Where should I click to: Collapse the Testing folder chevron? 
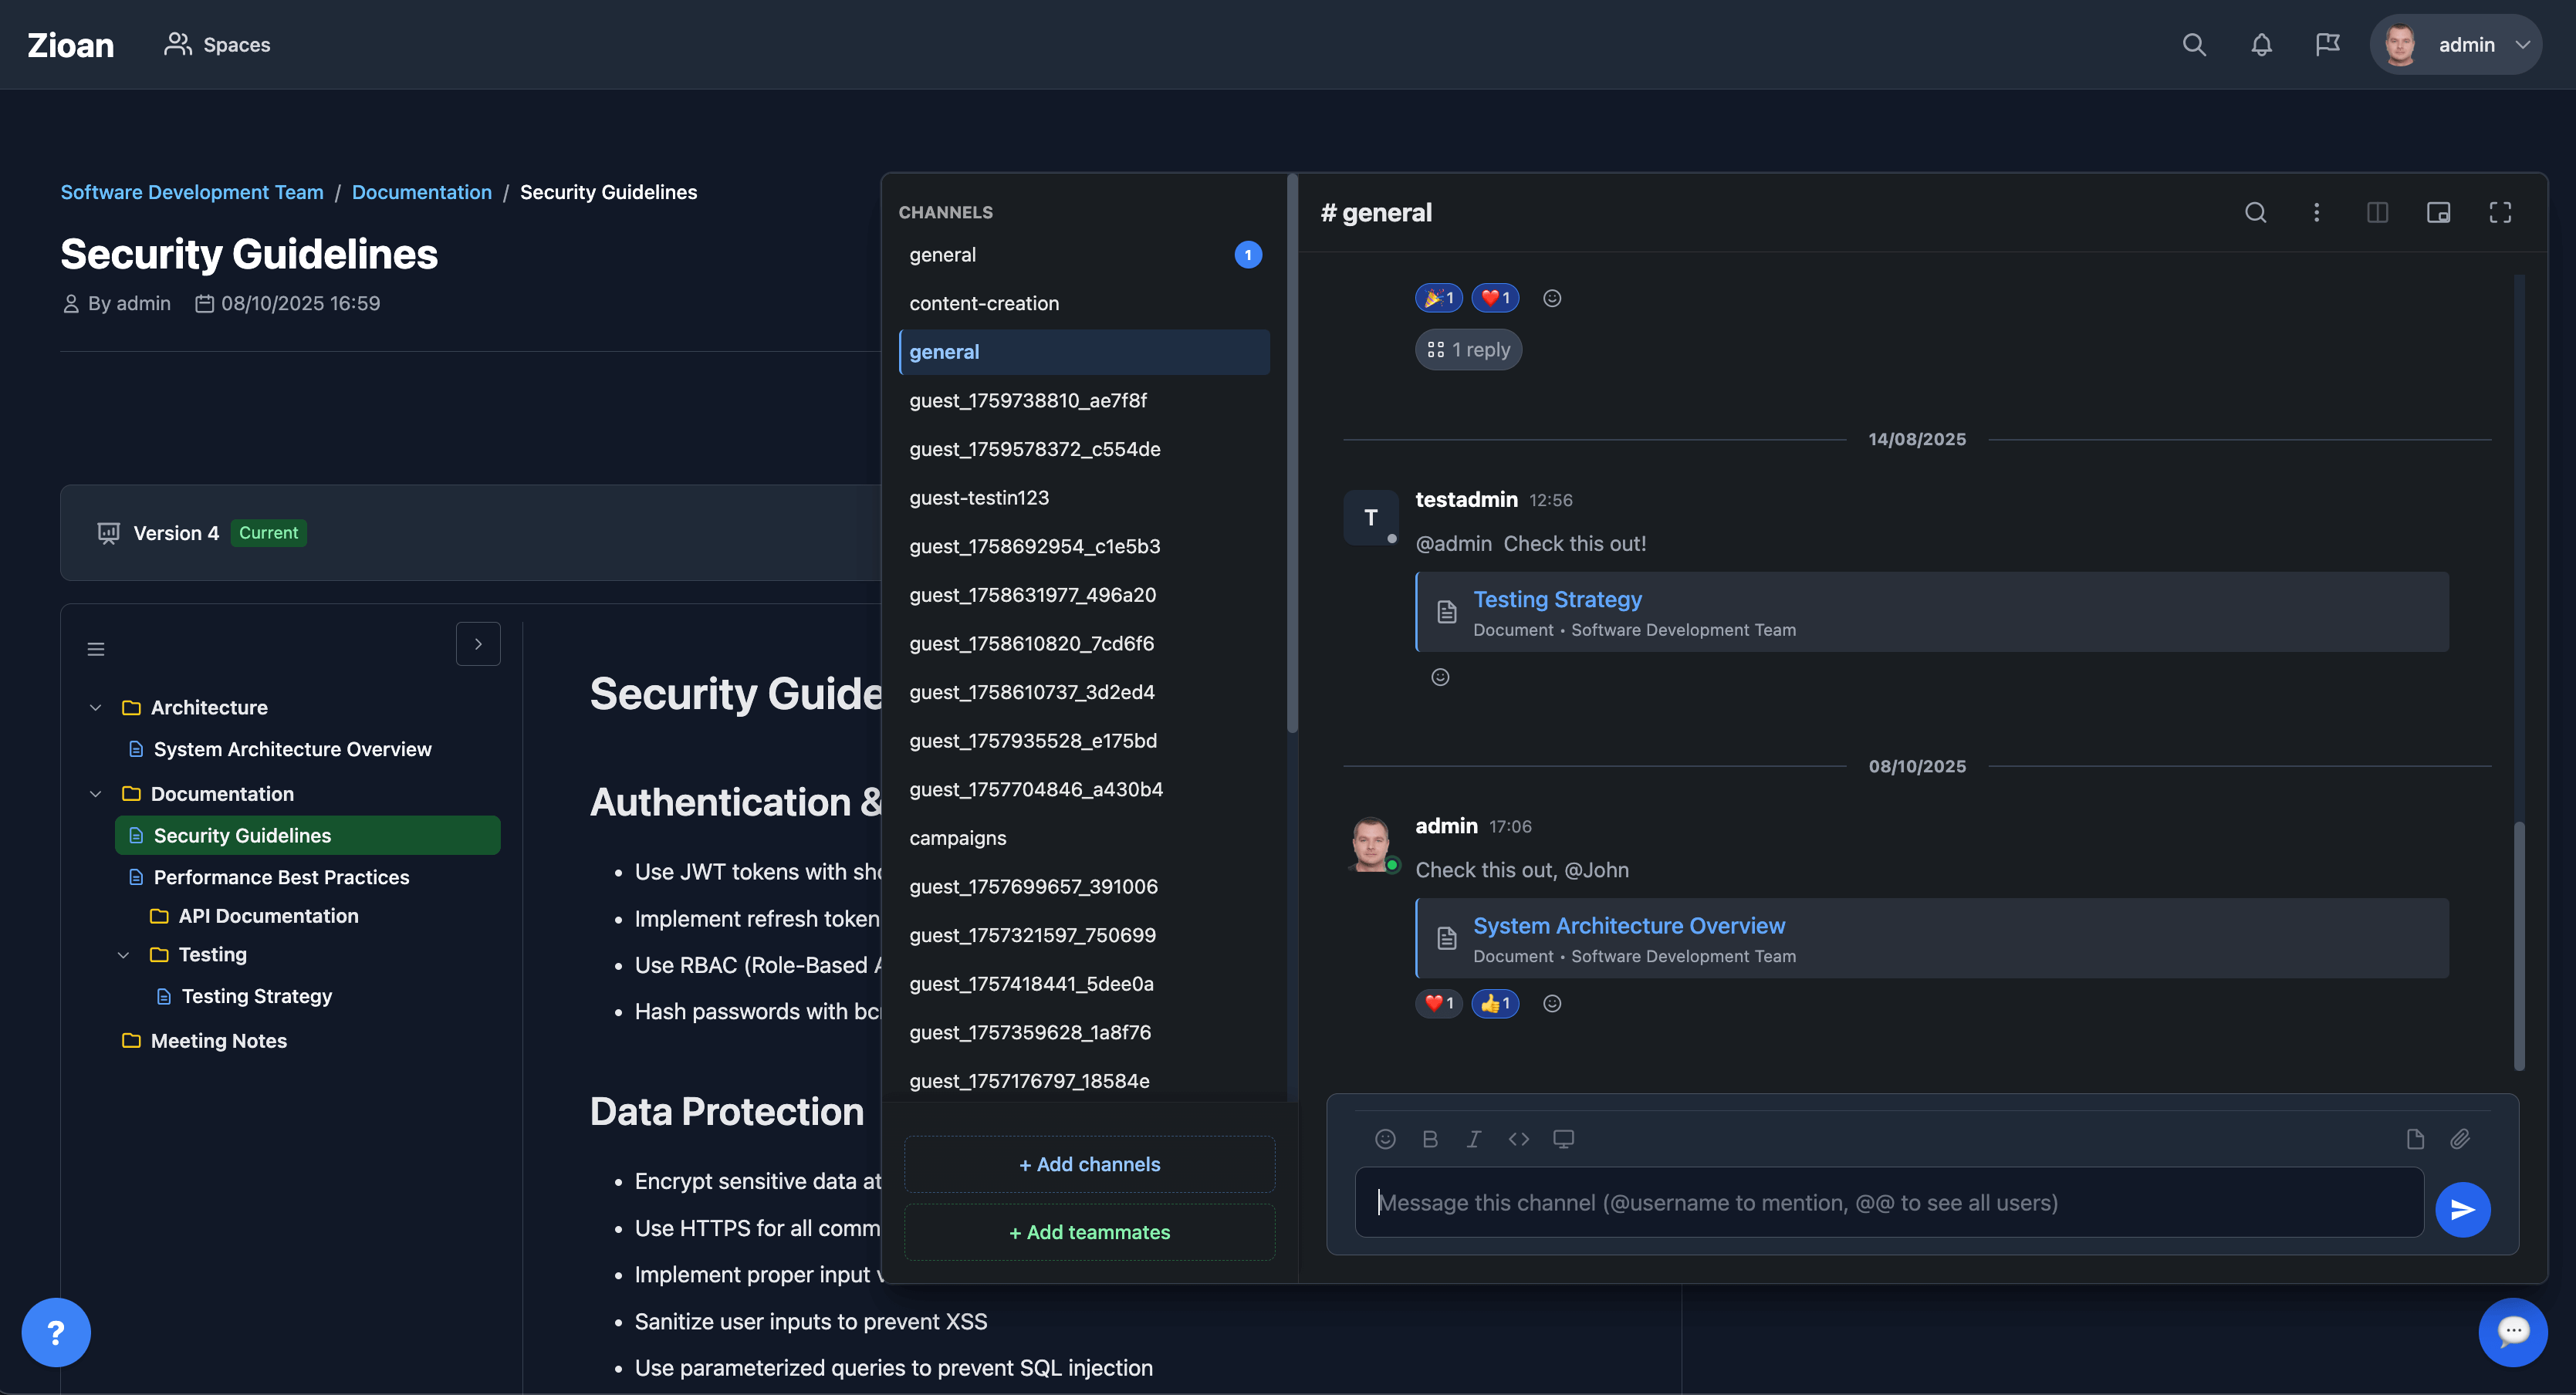coord(124,955)
